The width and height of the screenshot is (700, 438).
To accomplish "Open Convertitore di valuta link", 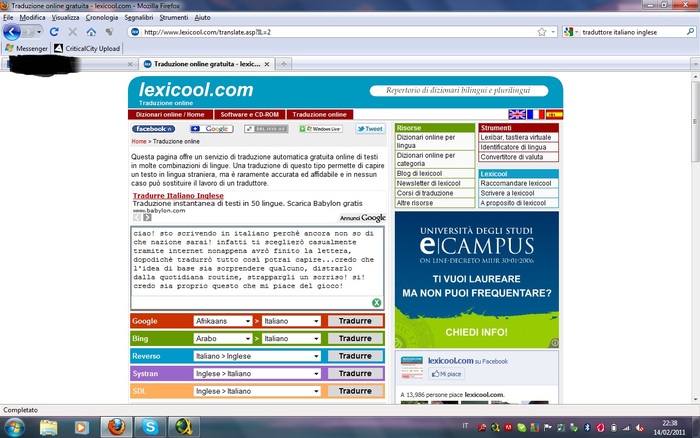I will pos(512,157).
